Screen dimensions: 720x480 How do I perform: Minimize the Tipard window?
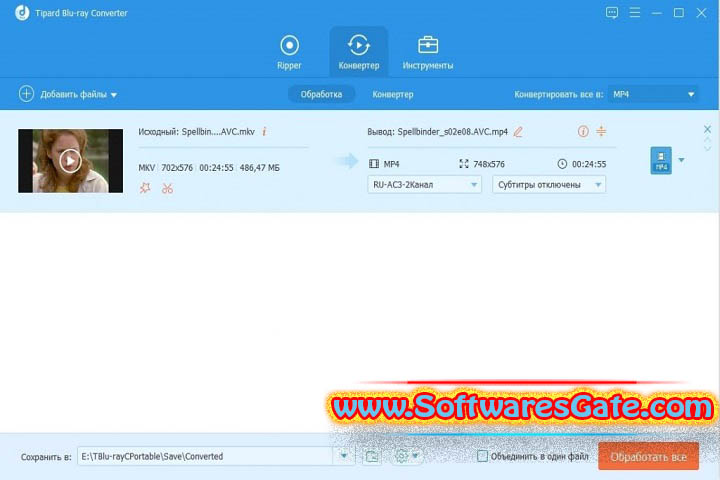point(657,13)
